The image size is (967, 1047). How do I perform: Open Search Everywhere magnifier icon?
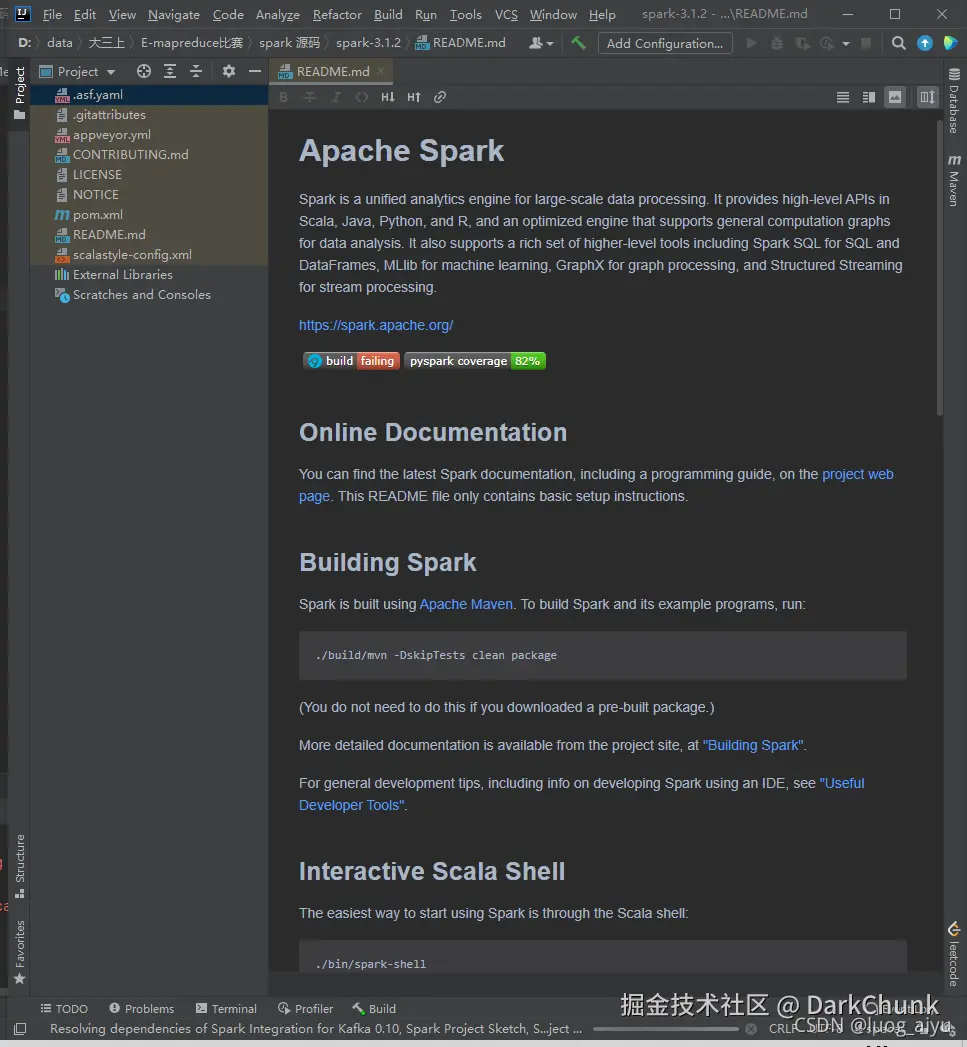point(899,43)
